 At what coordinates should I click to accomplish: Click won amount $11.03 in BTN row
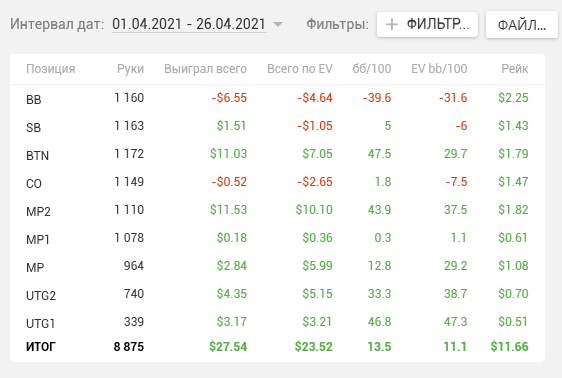(228, 153)
